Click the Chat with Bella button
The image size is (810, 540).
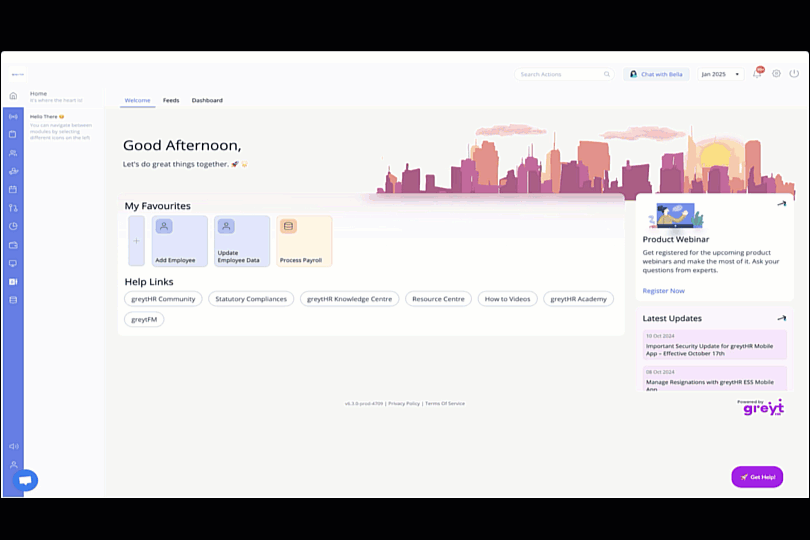pyautogui.click(x=656, y=74)
